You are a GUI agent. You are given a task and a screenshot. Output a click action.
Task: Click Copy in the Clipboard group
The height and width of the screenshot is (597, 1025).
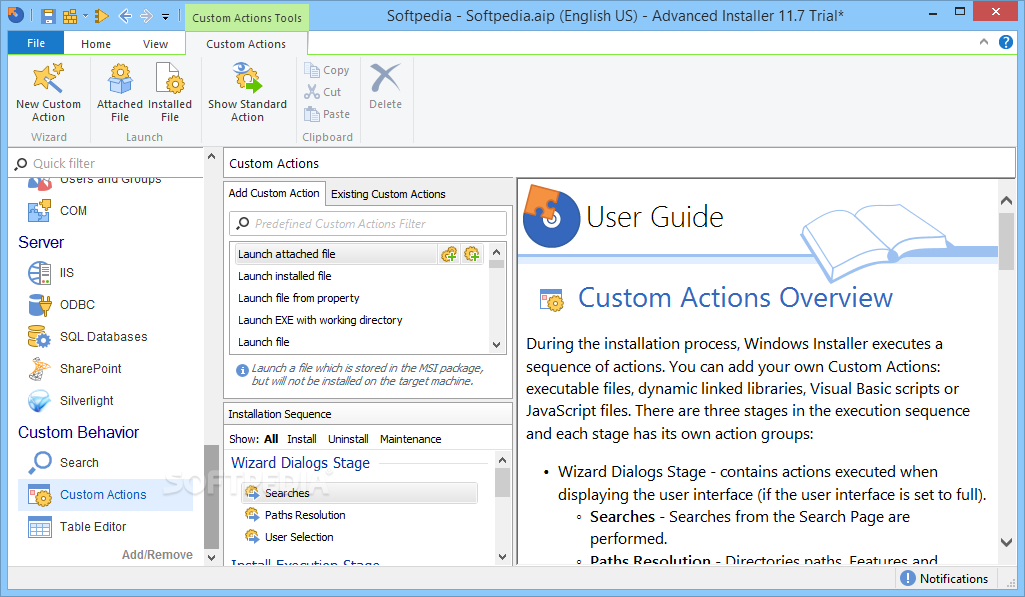[x=327, y=70]
